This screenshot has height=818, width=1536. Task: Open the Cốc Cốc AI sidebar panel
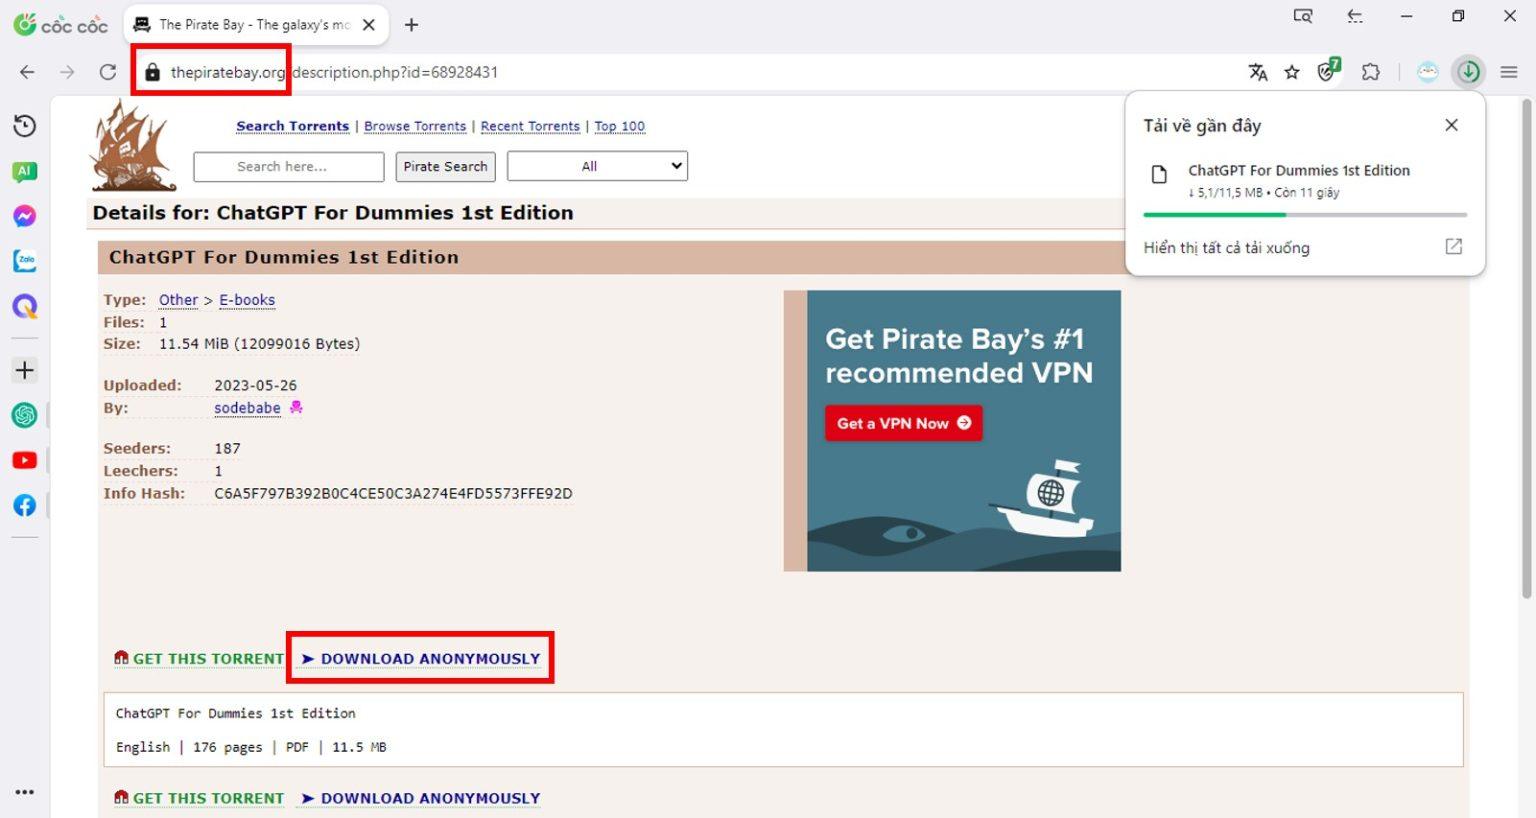tap(25, 170)
